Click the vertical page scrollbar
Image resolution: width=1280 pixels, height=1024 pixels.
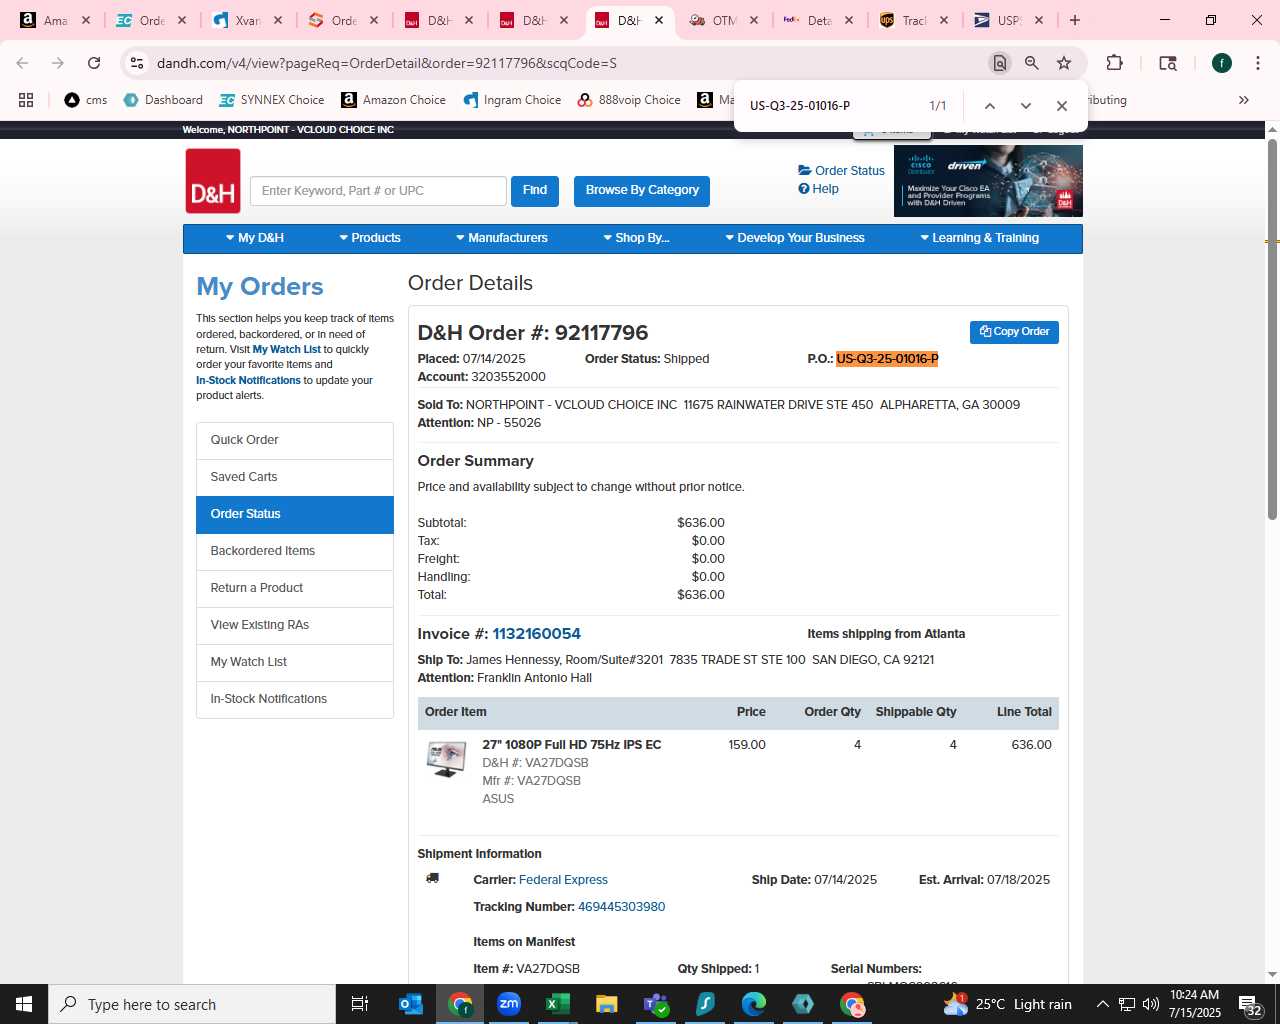(1272, 330)
